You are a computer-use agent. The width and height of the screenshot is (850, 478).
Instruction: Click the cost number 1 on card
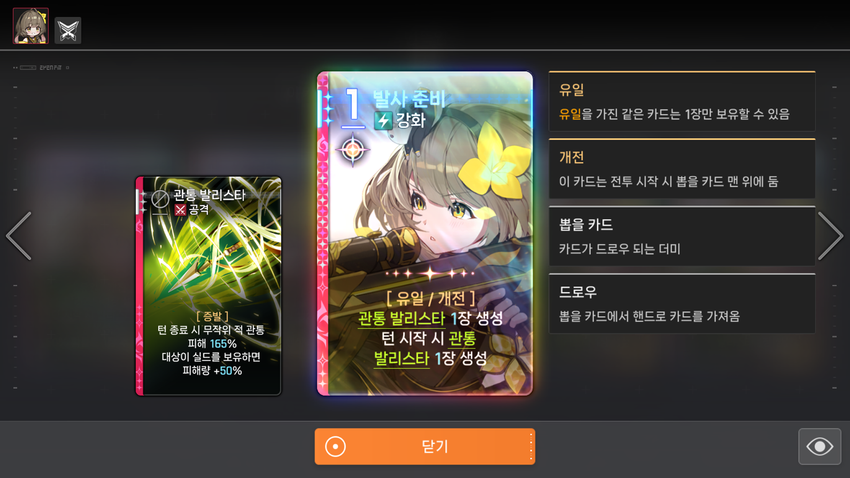pyautogui.click(x=352, y=106)
